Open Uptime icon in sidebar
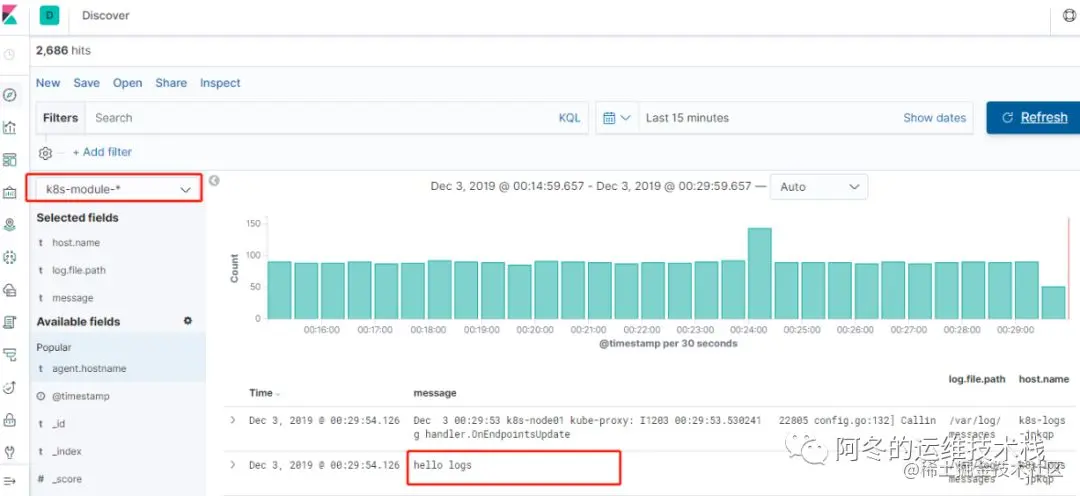 point(10,387)
